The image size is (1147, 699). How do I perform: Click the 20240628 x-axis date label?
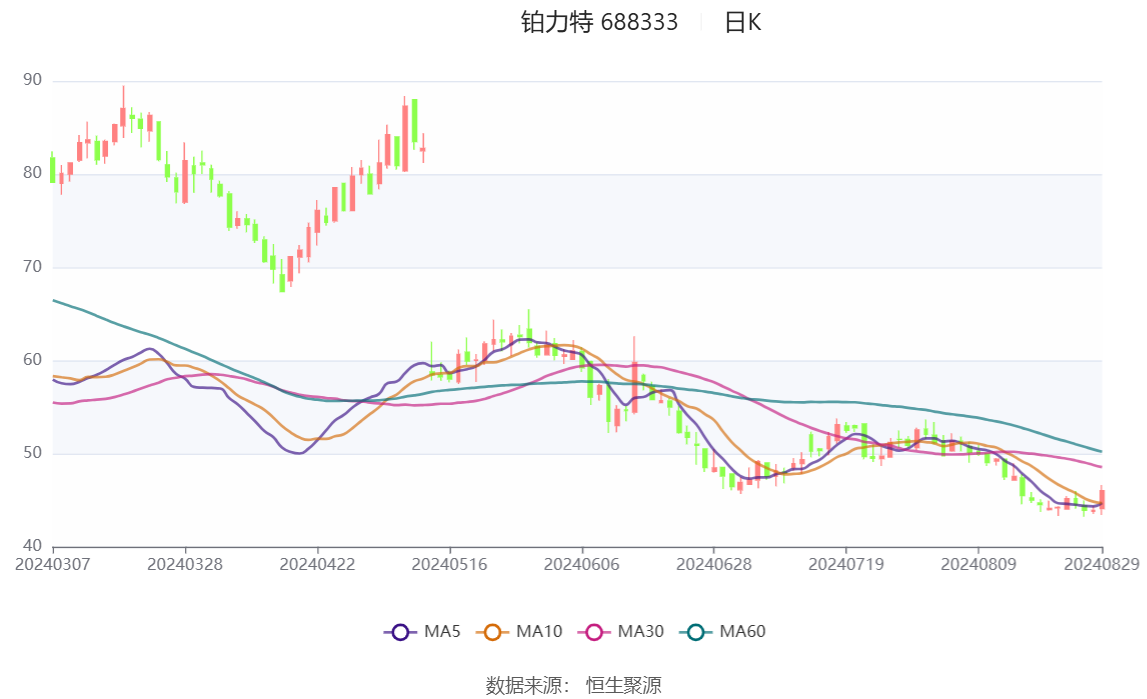click(x=714, y=565)
